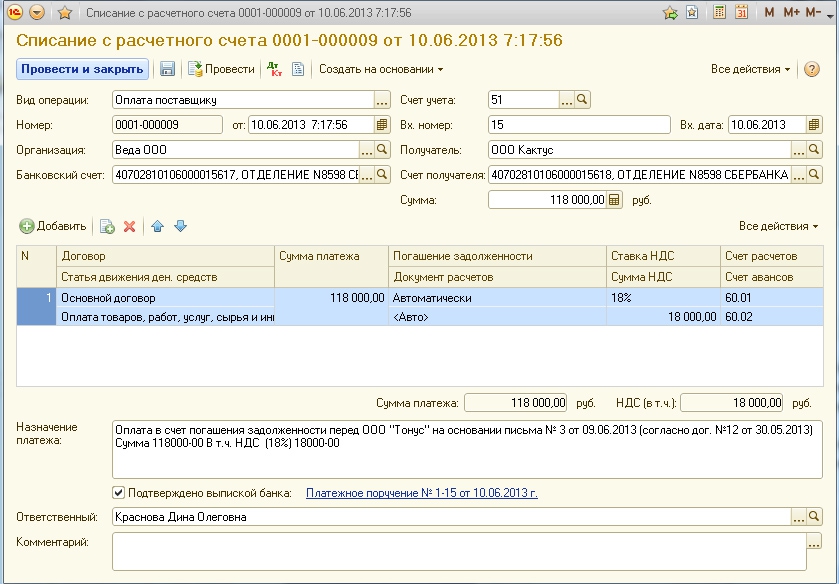Click the 1C application logo icon
Screen dimensions: 839x584
(15, 12)
